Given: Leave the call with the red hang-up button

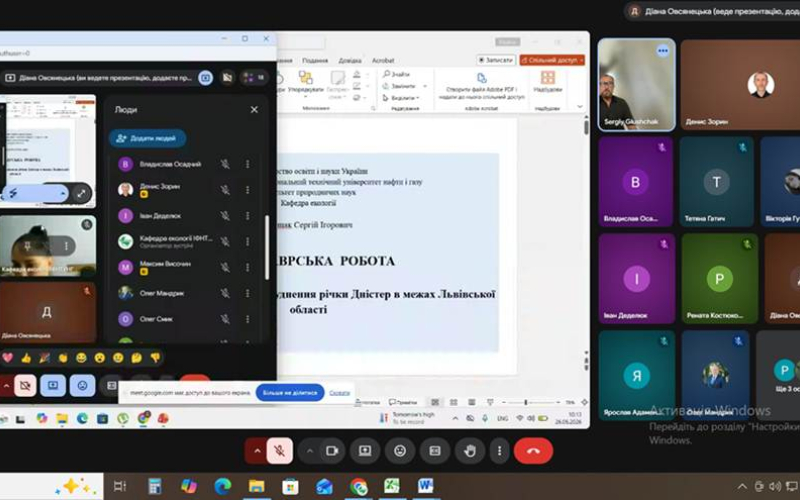Looking at the screenshot, I should click(x=533, y=451).
